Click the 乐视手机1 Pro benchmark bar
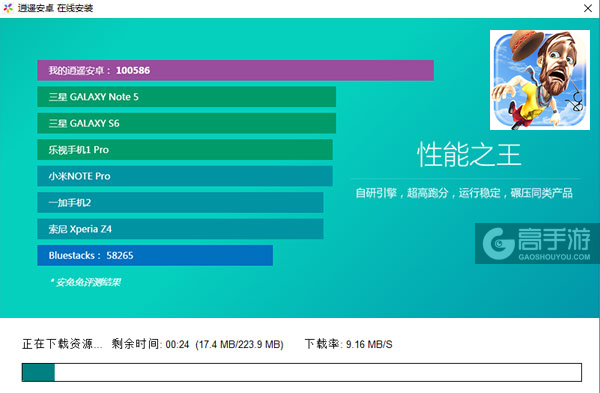This screenshot has height=393, width=600. (185, 150)
